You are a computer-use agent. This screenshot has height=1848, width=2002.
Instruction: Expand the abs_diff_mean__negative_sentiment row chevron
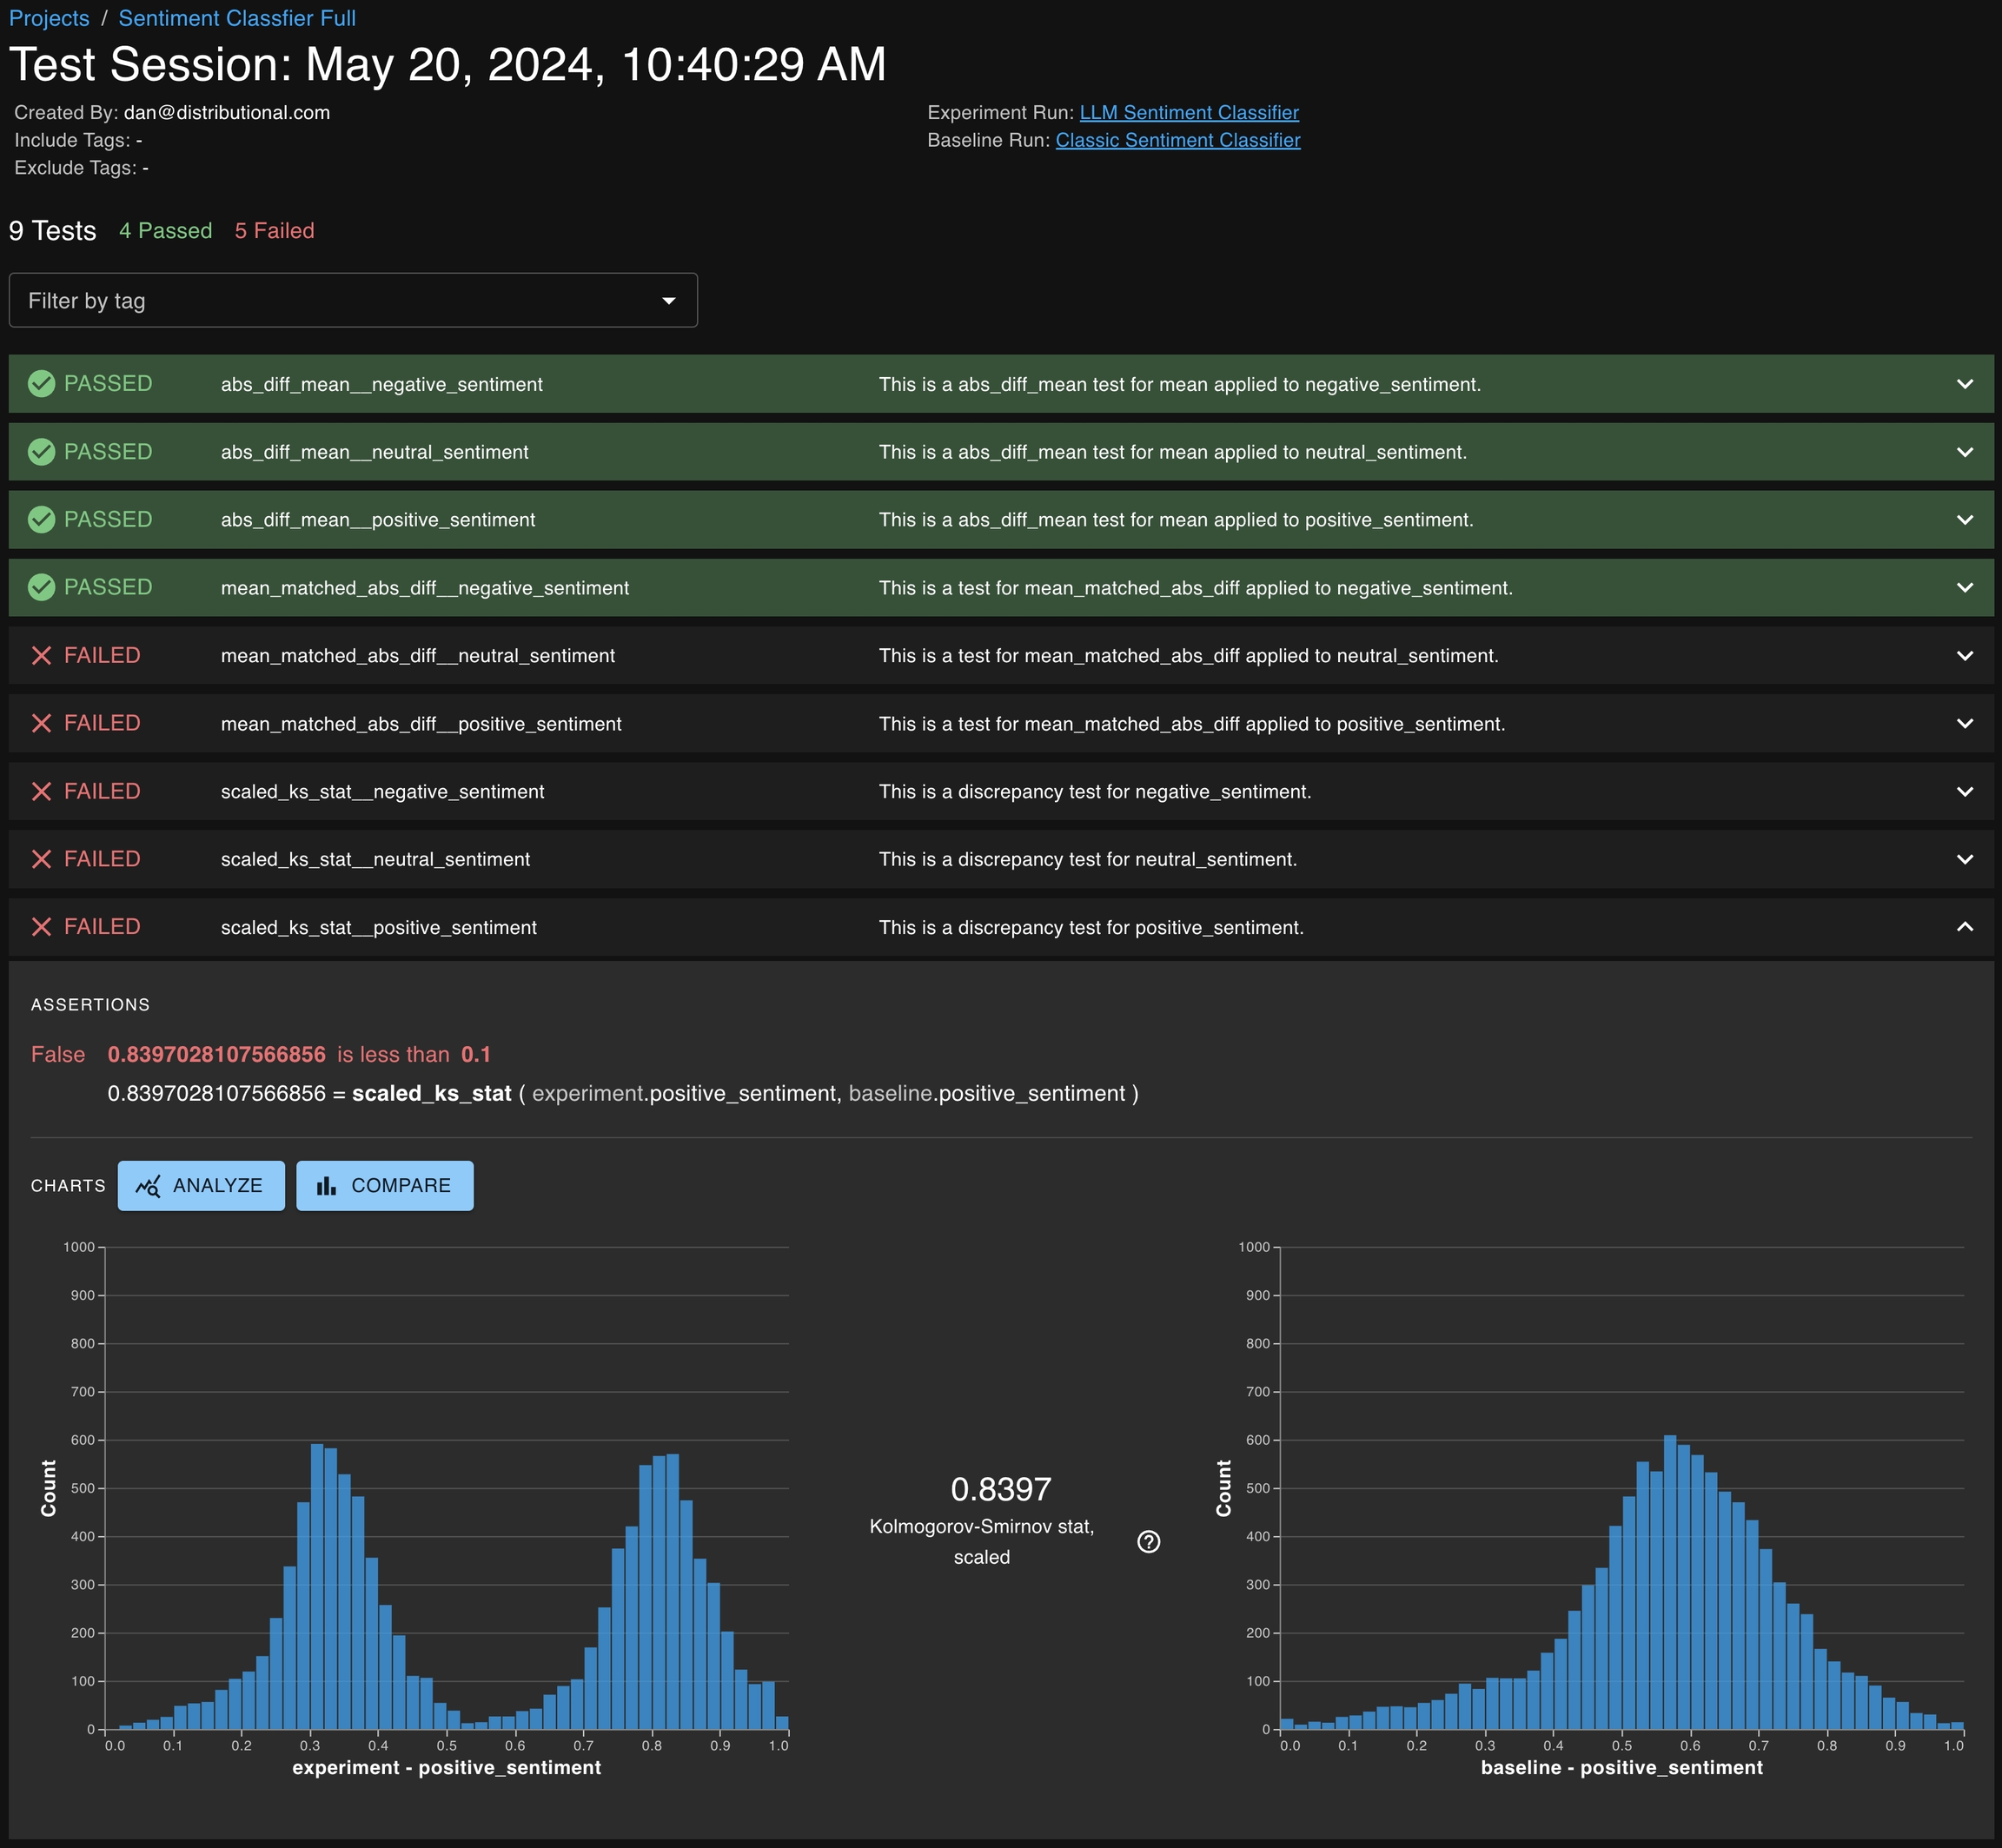point(1964,384)
